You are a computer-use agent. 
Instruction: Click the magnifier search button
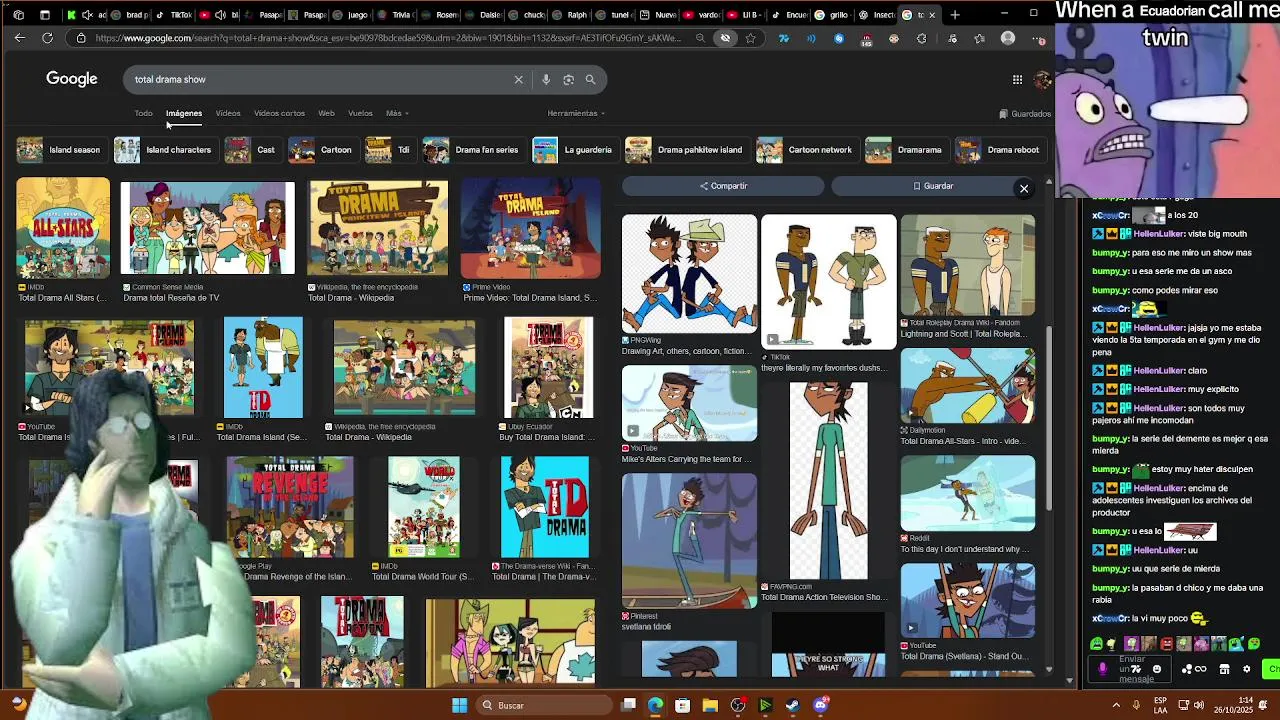pos(590,79)
